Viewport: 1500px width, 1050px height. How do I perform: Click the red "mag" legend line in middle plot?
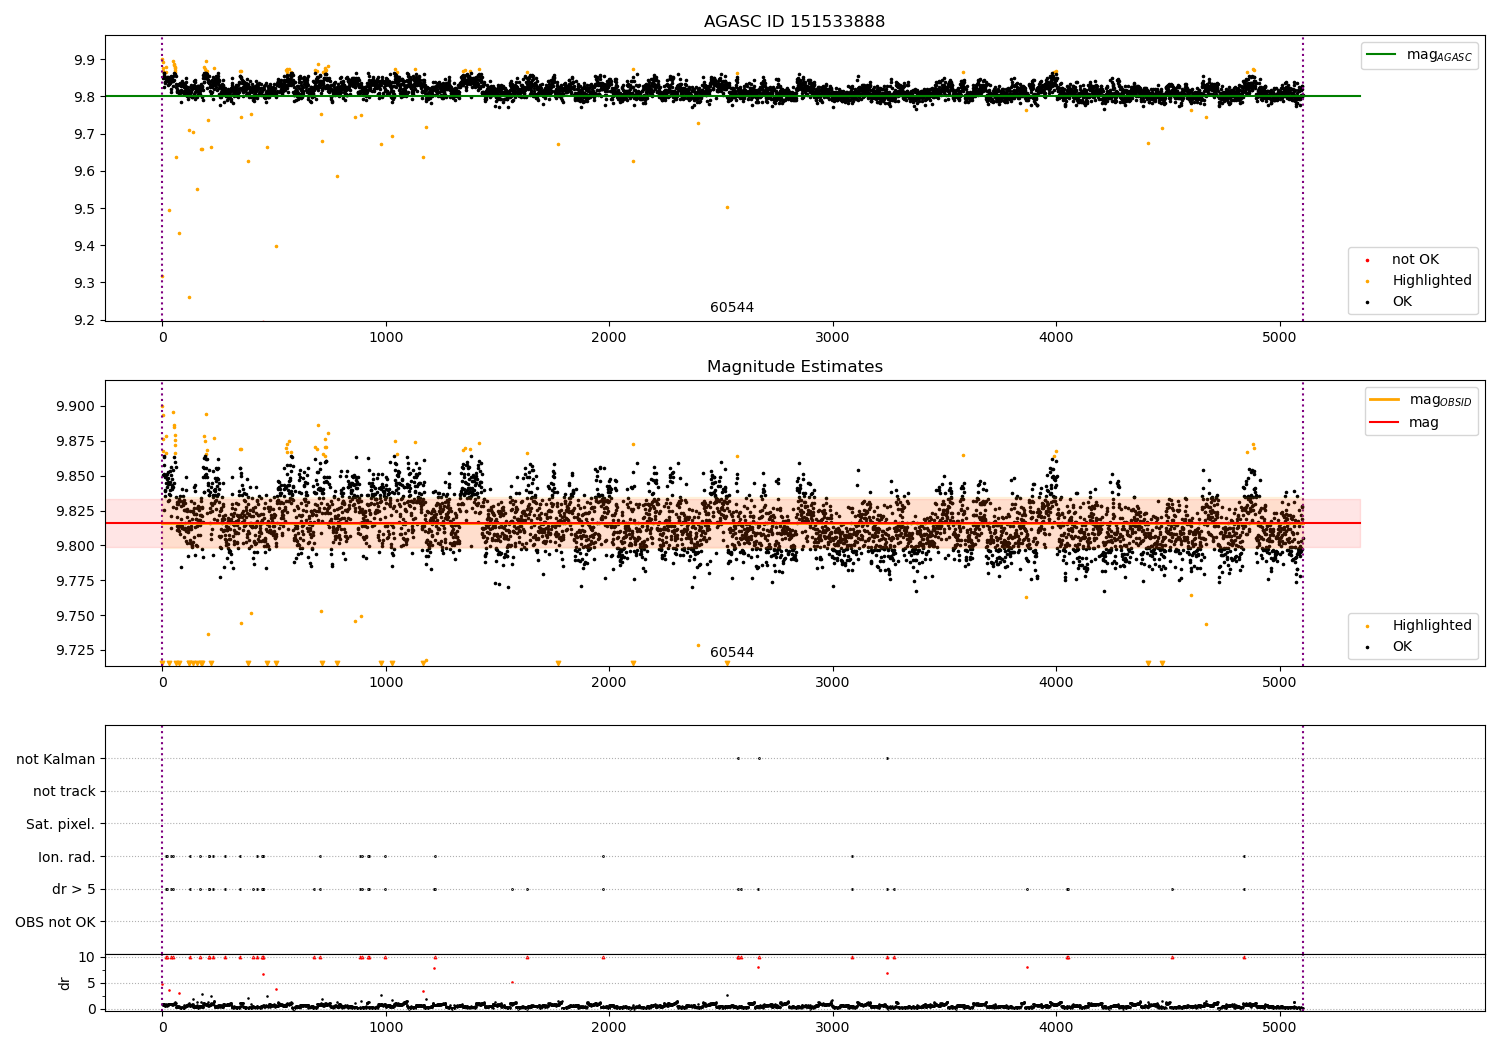click(1384, 423)
